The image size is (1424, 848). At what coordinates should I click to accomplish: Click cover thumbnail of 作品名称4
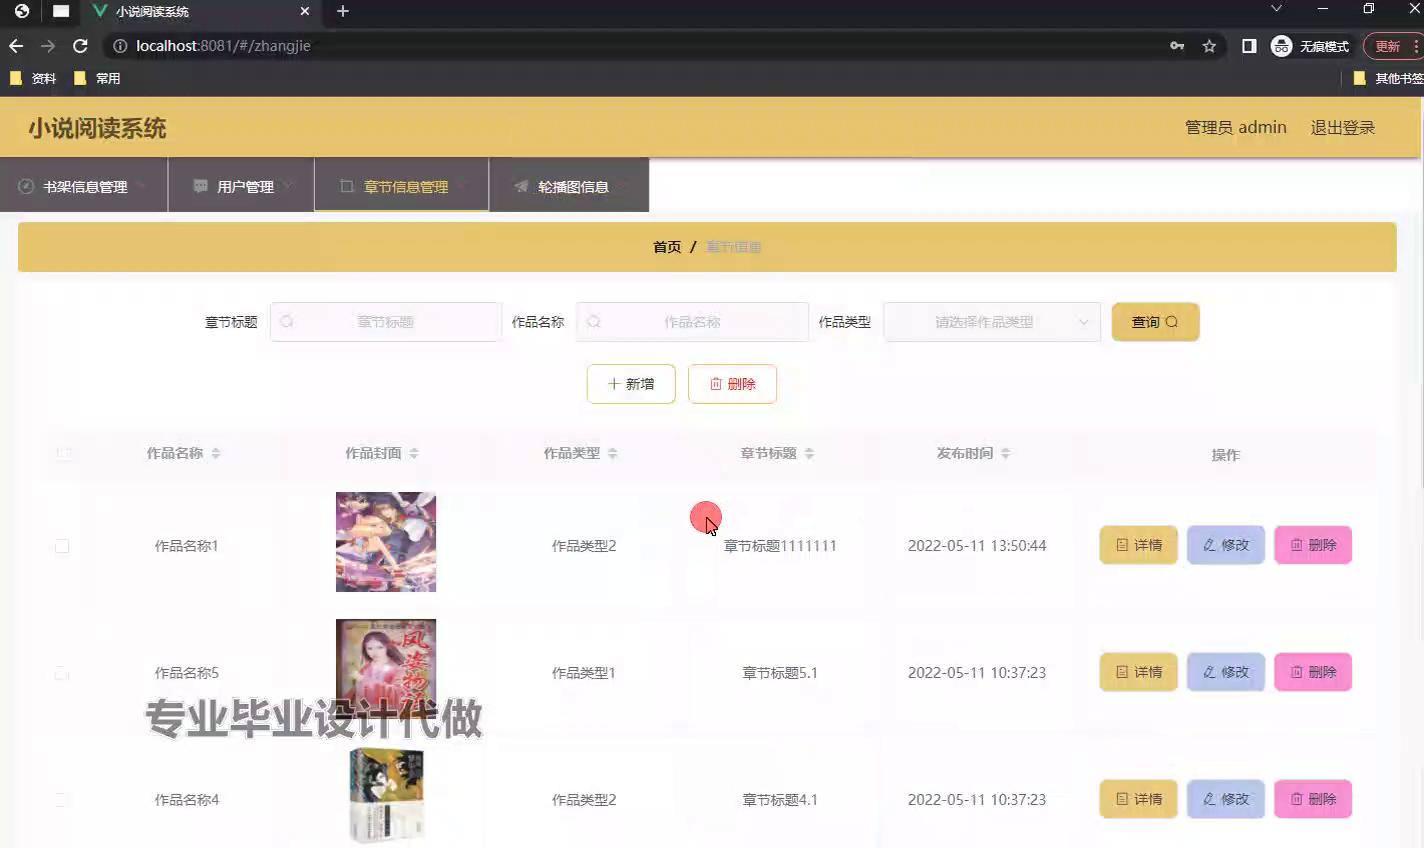pos(386,796)
